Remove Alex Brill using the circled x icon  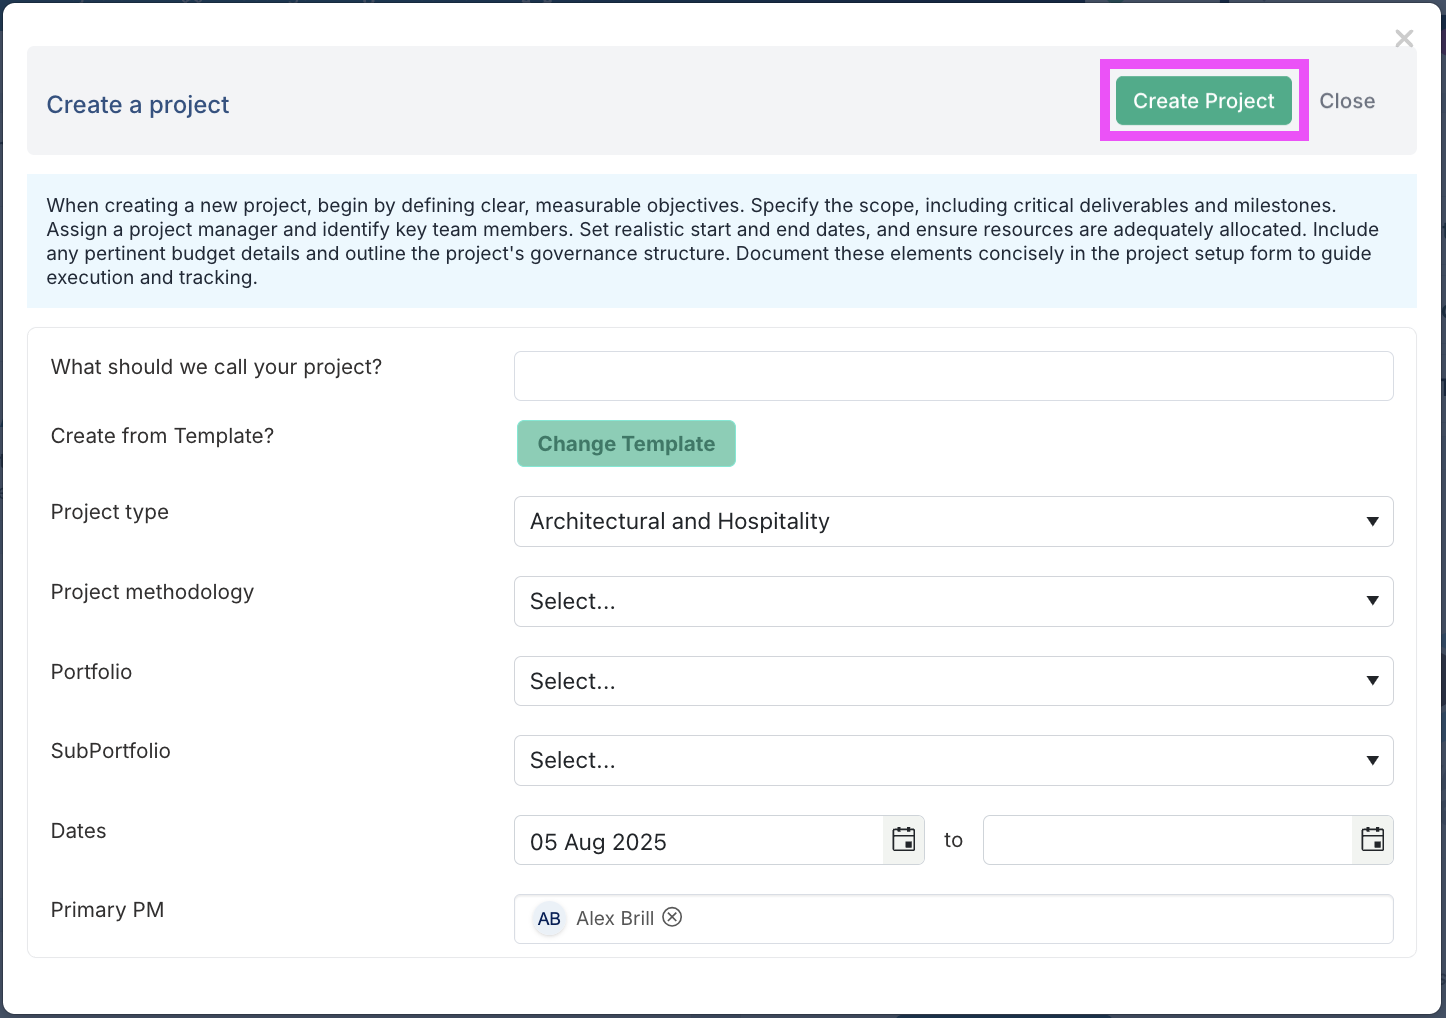pyautogui.click(x=672, y=918)
